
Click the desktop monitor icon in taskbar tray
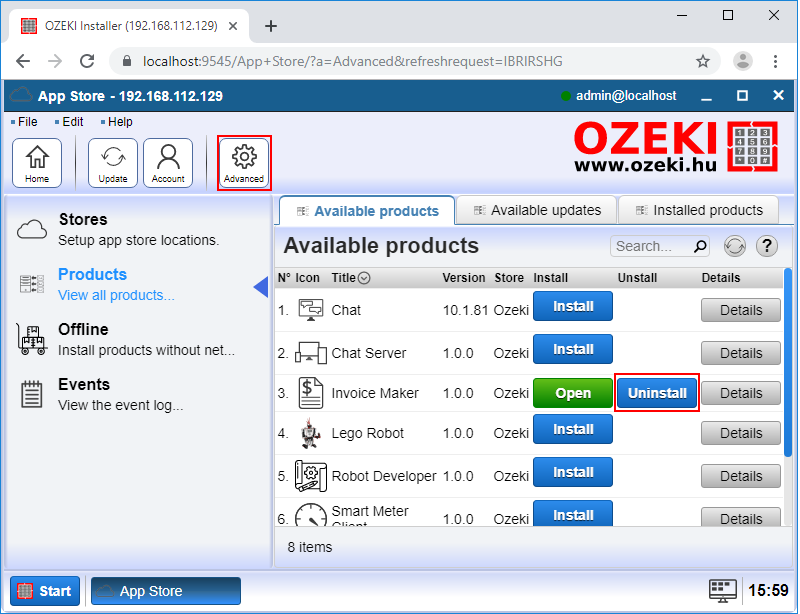click(723, 591)
